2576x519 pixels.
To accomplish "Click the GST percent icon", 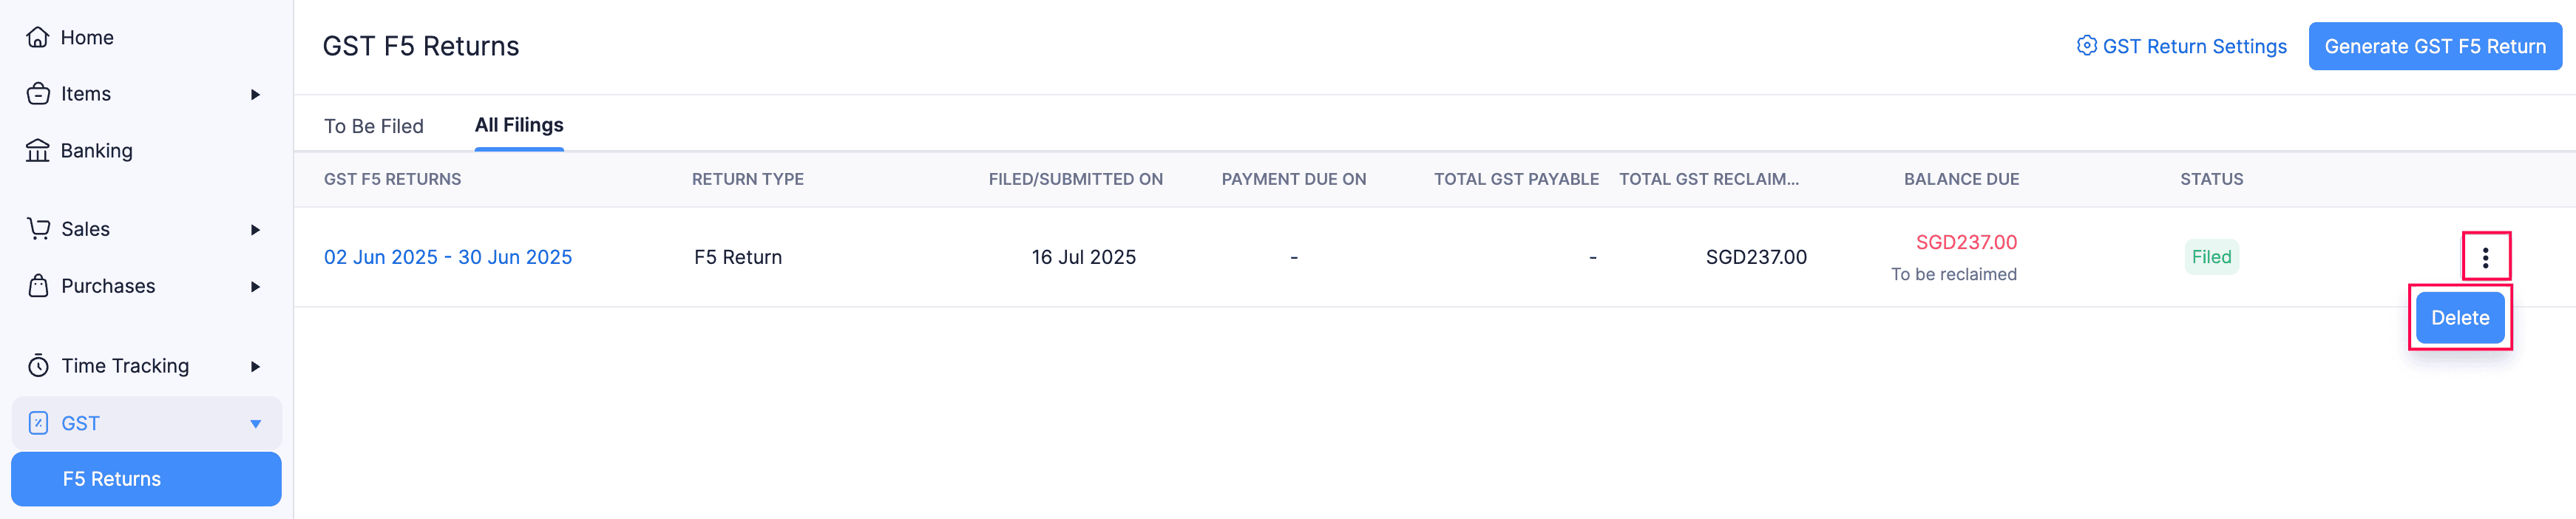I will tap(38, 423).
